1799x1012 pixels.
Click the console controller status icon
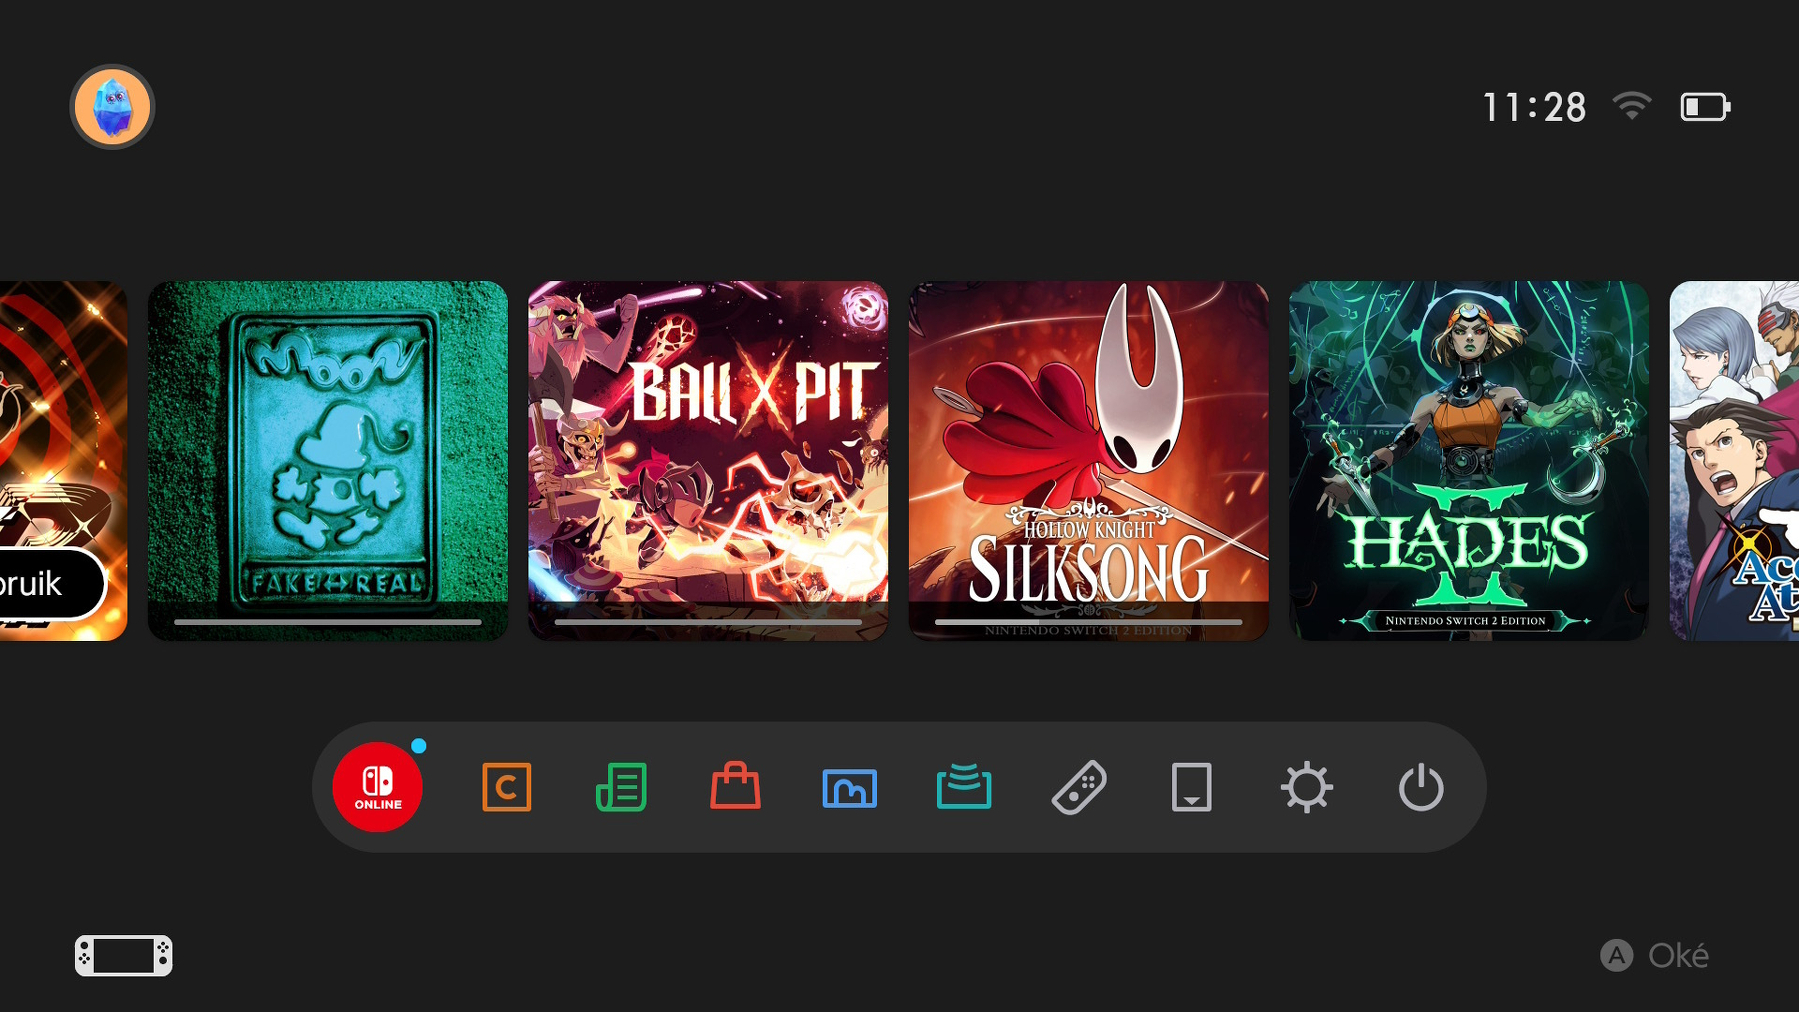(123, 955)
